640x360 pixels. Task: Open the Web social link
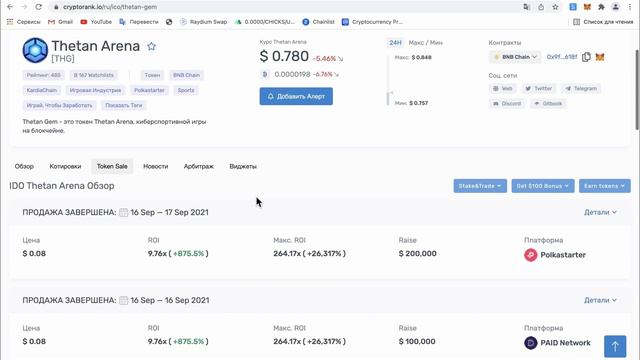click(x=502, y=89)
